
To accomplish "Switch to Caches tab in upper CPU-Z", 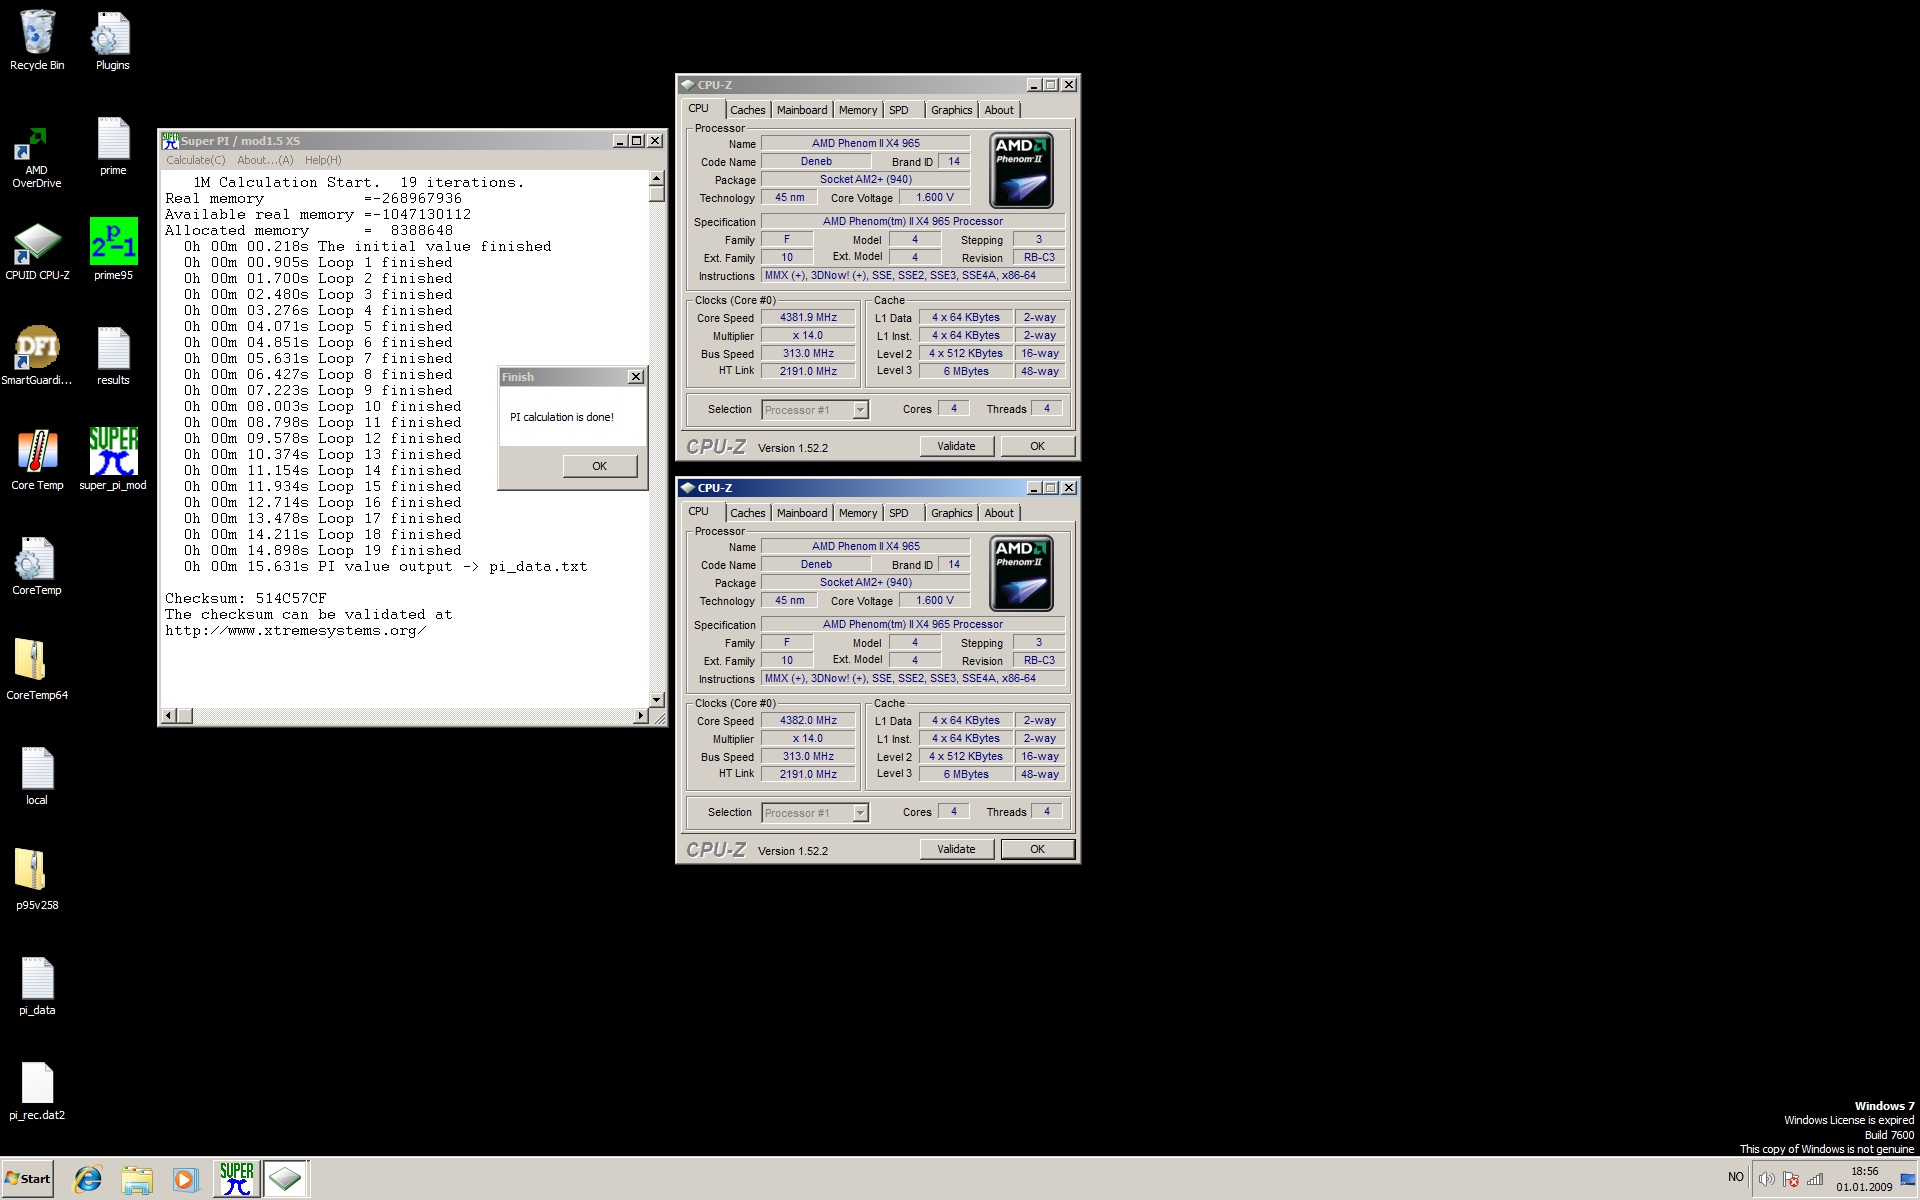I will tap(747, 110).
